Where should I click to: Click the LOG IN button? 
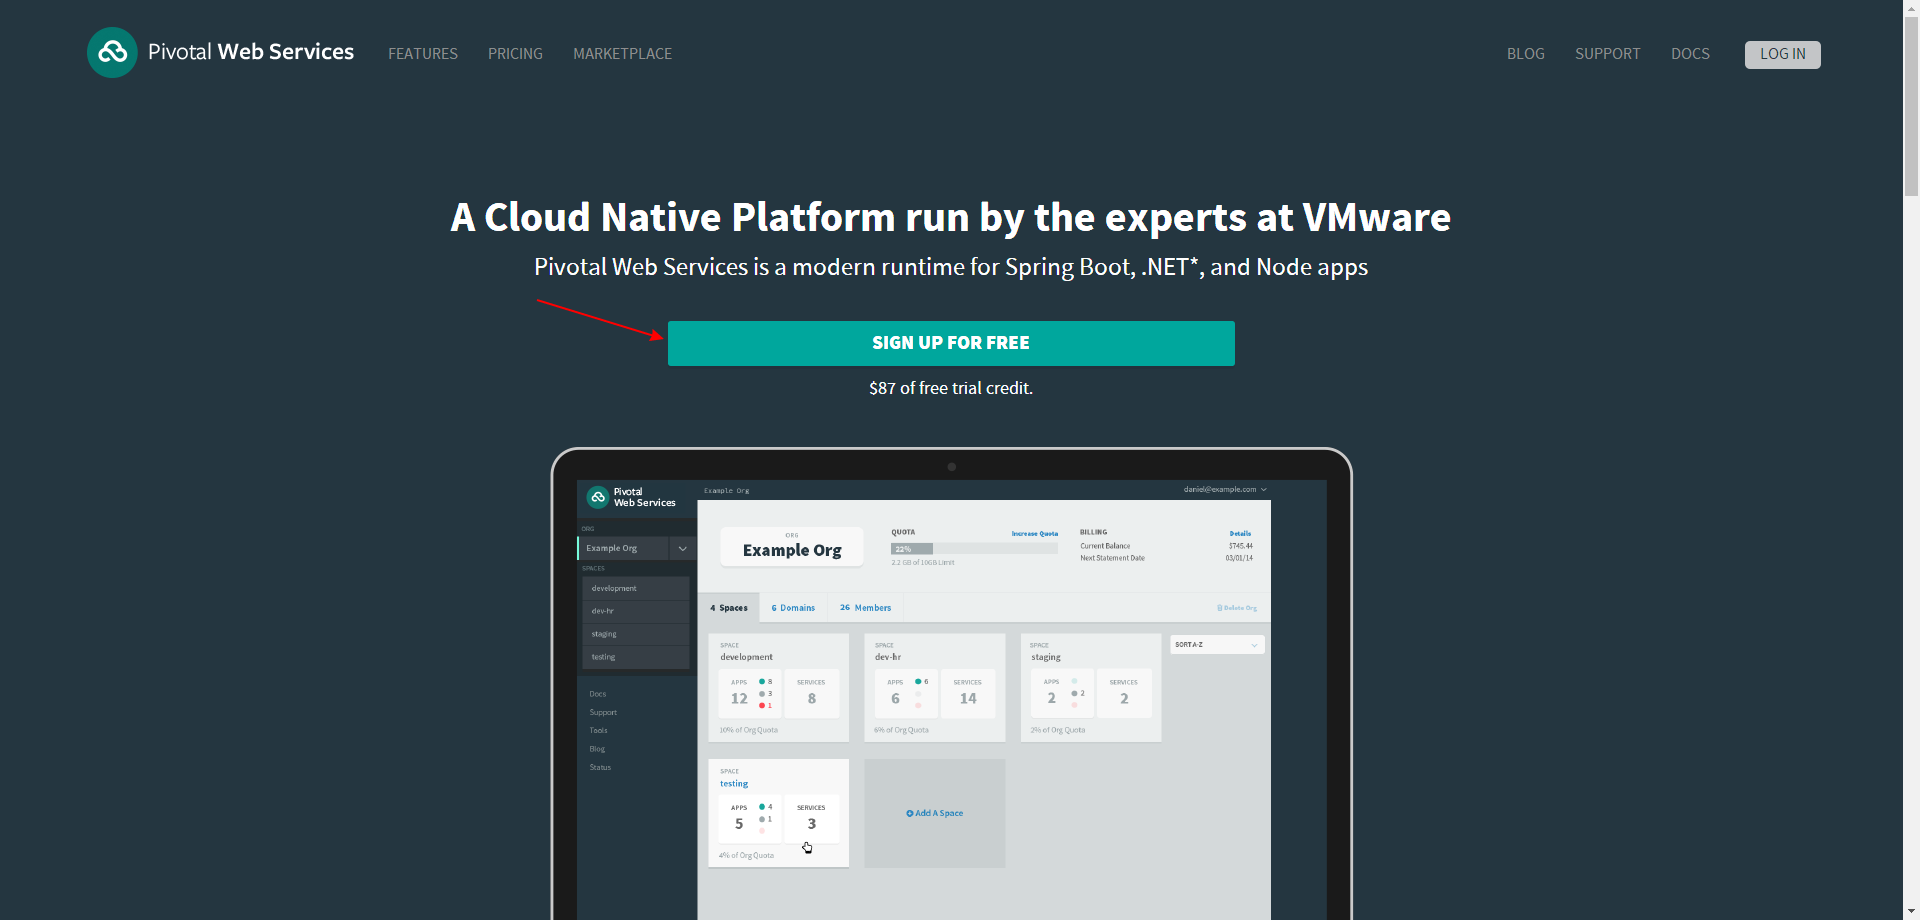pos(1782,54)
